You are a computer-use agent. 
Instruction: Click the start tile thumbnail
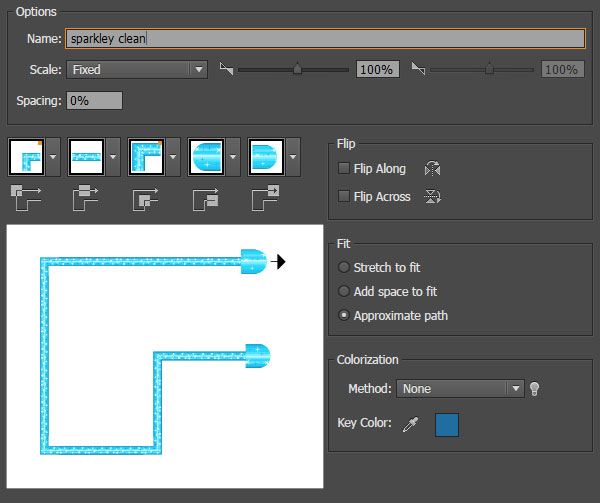coord(205,157)
